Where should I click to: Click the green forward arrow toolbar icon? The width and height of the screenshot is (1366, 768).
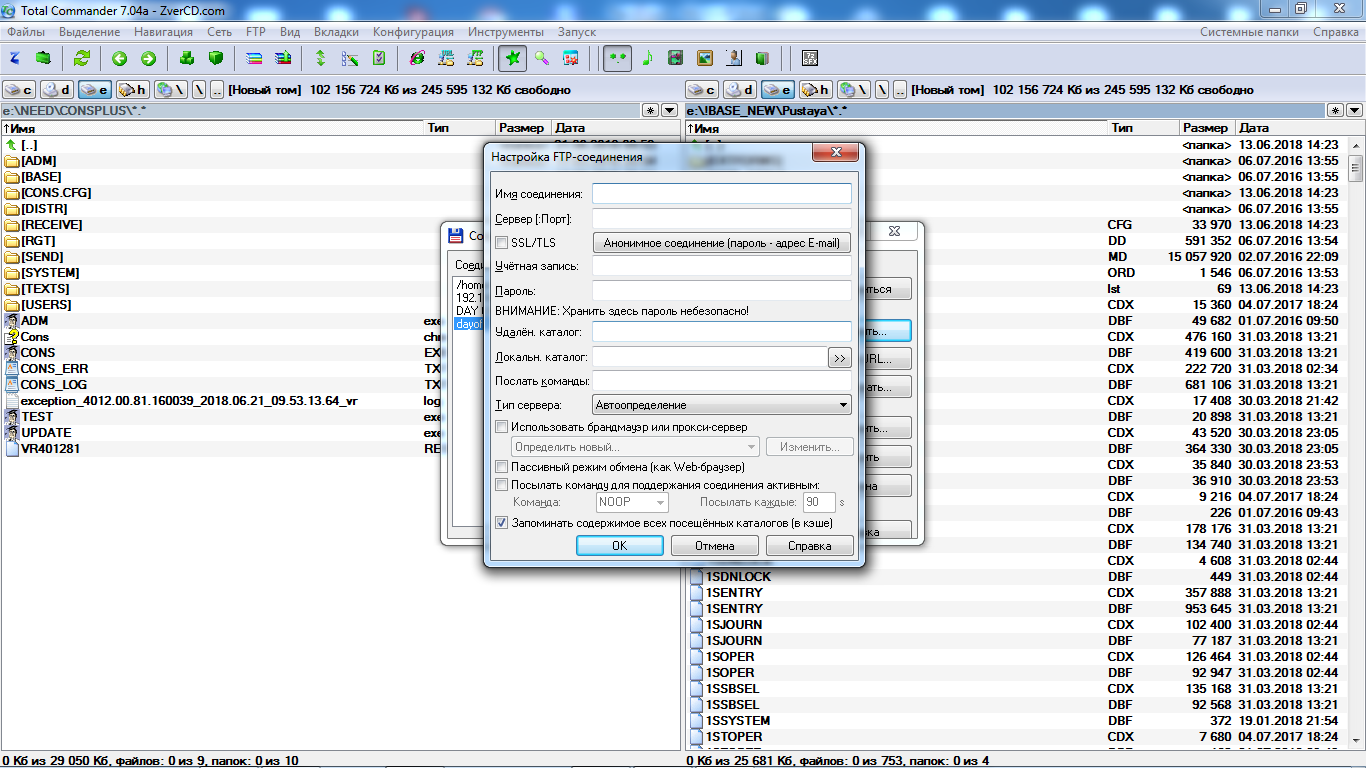pos(148,58)
